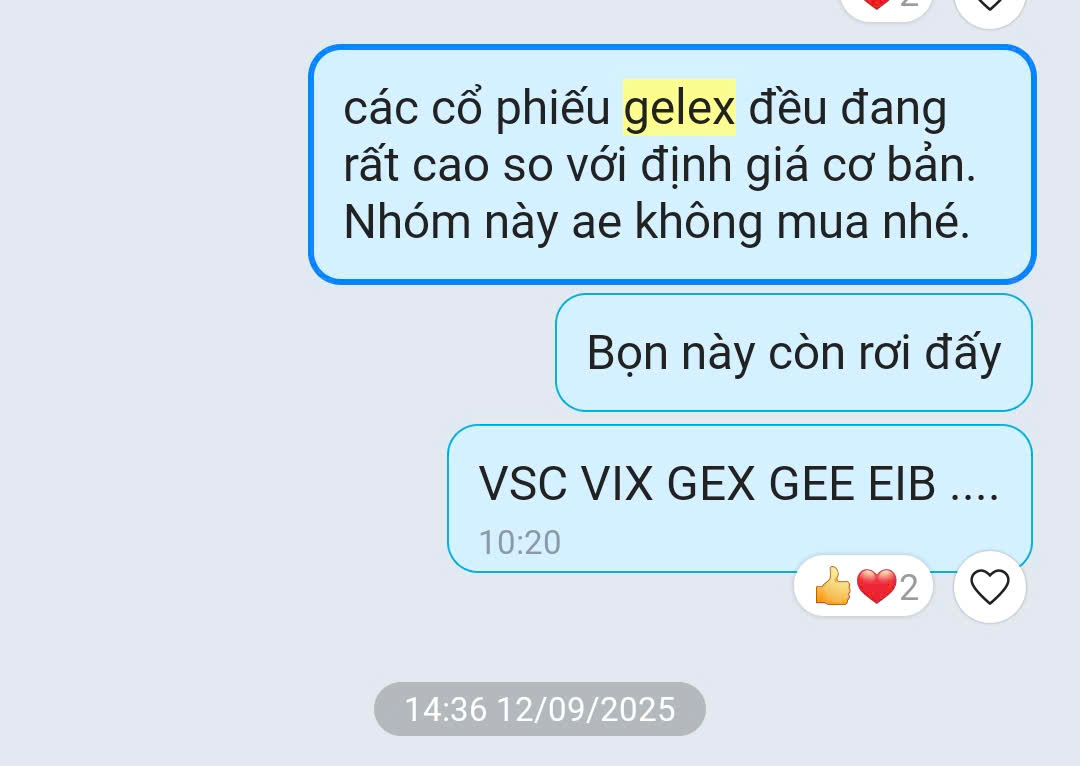Click the 10:20 message timestamp
1080x766 pixels.
click(x=520, y=543)
